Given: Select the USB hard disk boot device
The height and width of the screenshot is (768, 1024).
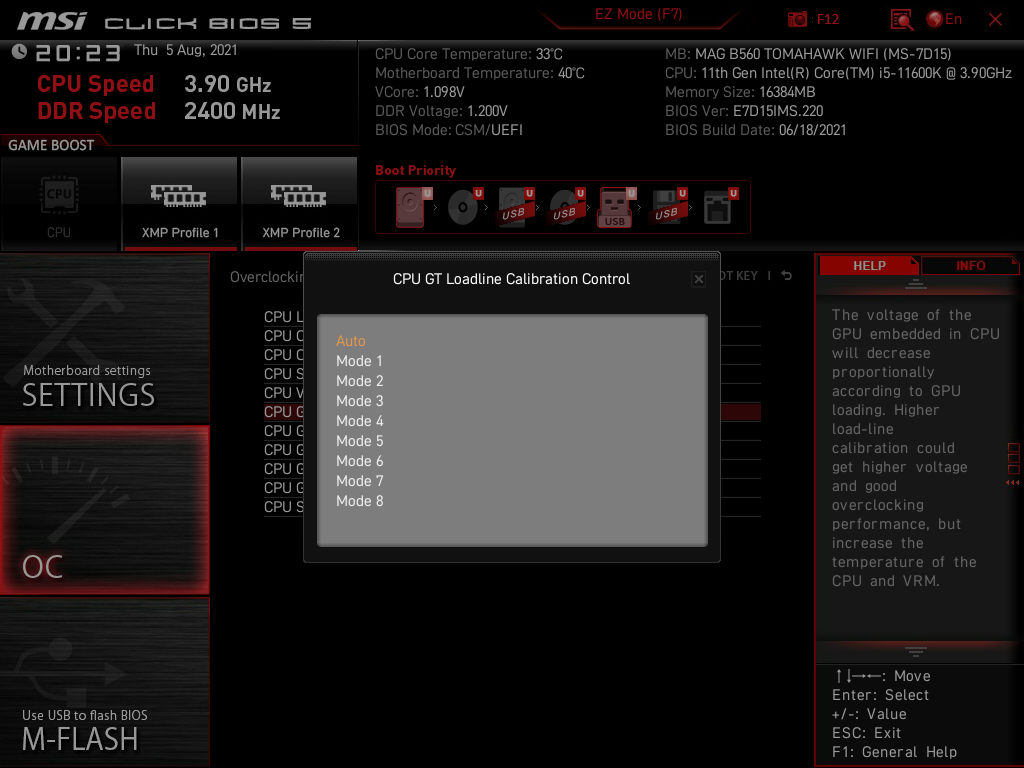Looking at the screenshot, I should point(515,207).
